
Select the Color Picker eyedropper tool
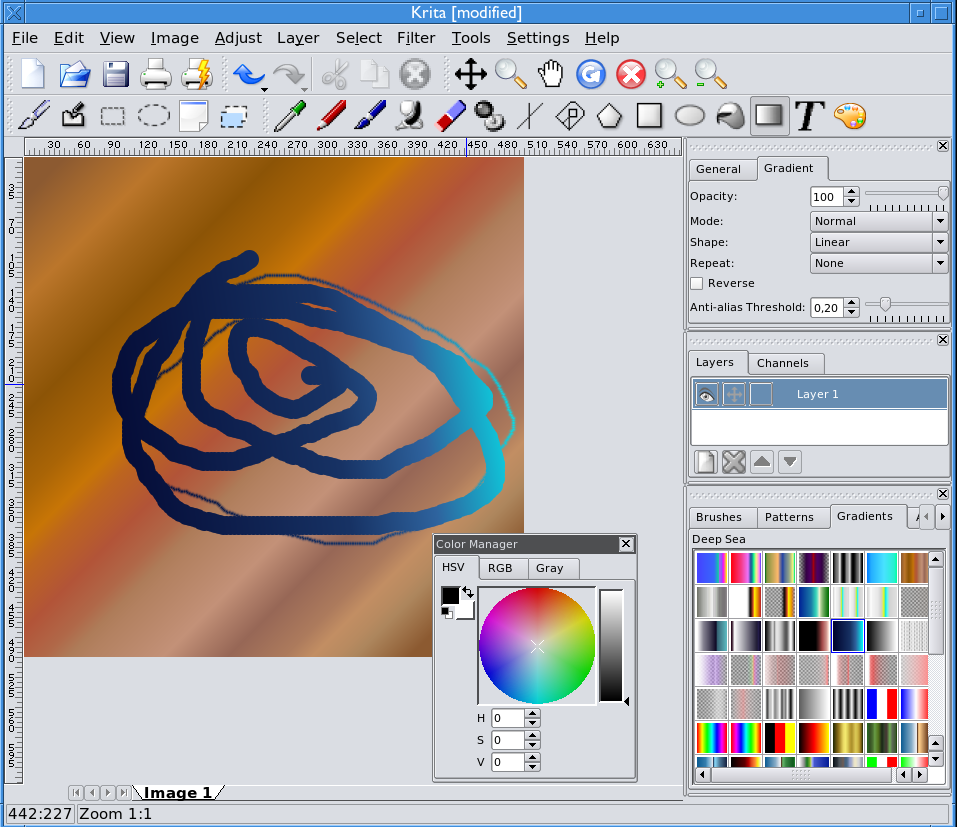[290, 115]
